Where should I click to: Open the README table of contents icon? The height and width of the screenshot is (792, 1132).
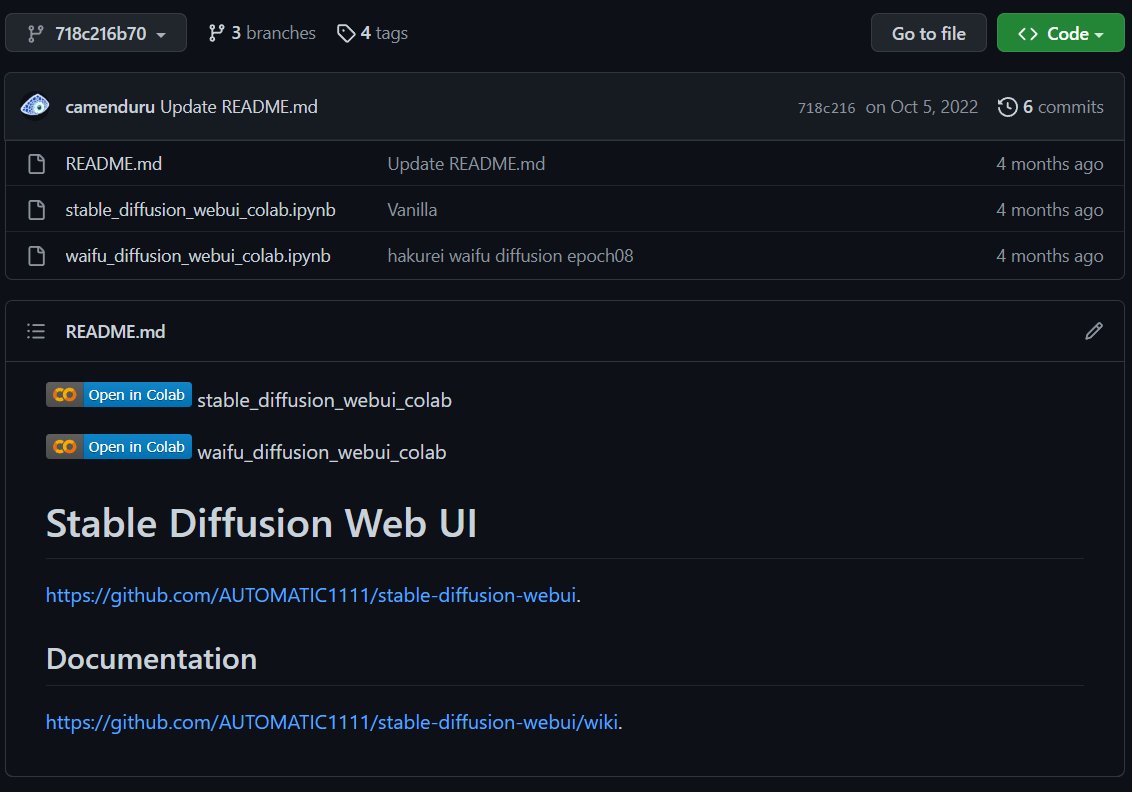click(36, 330)
